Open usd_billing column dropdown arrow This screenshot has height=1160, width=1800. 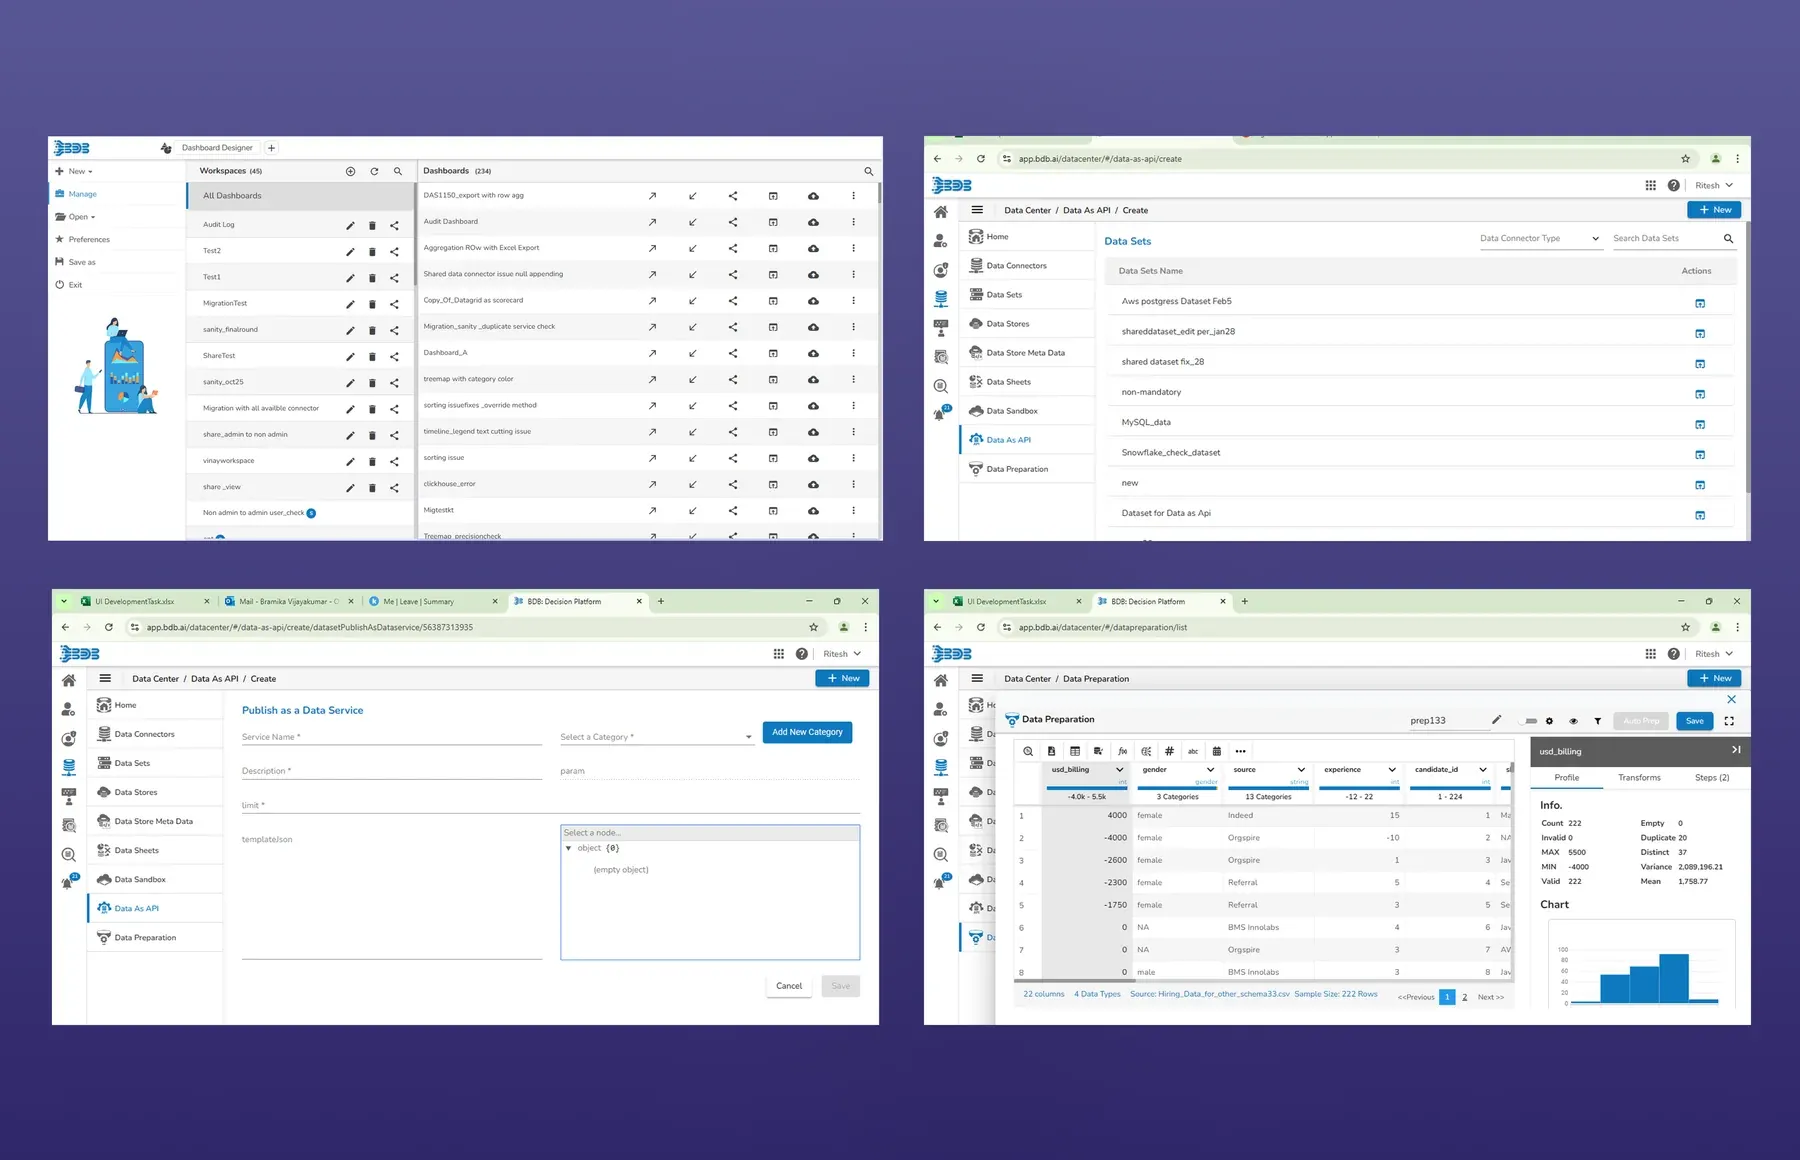click(x=1119, y=770)
